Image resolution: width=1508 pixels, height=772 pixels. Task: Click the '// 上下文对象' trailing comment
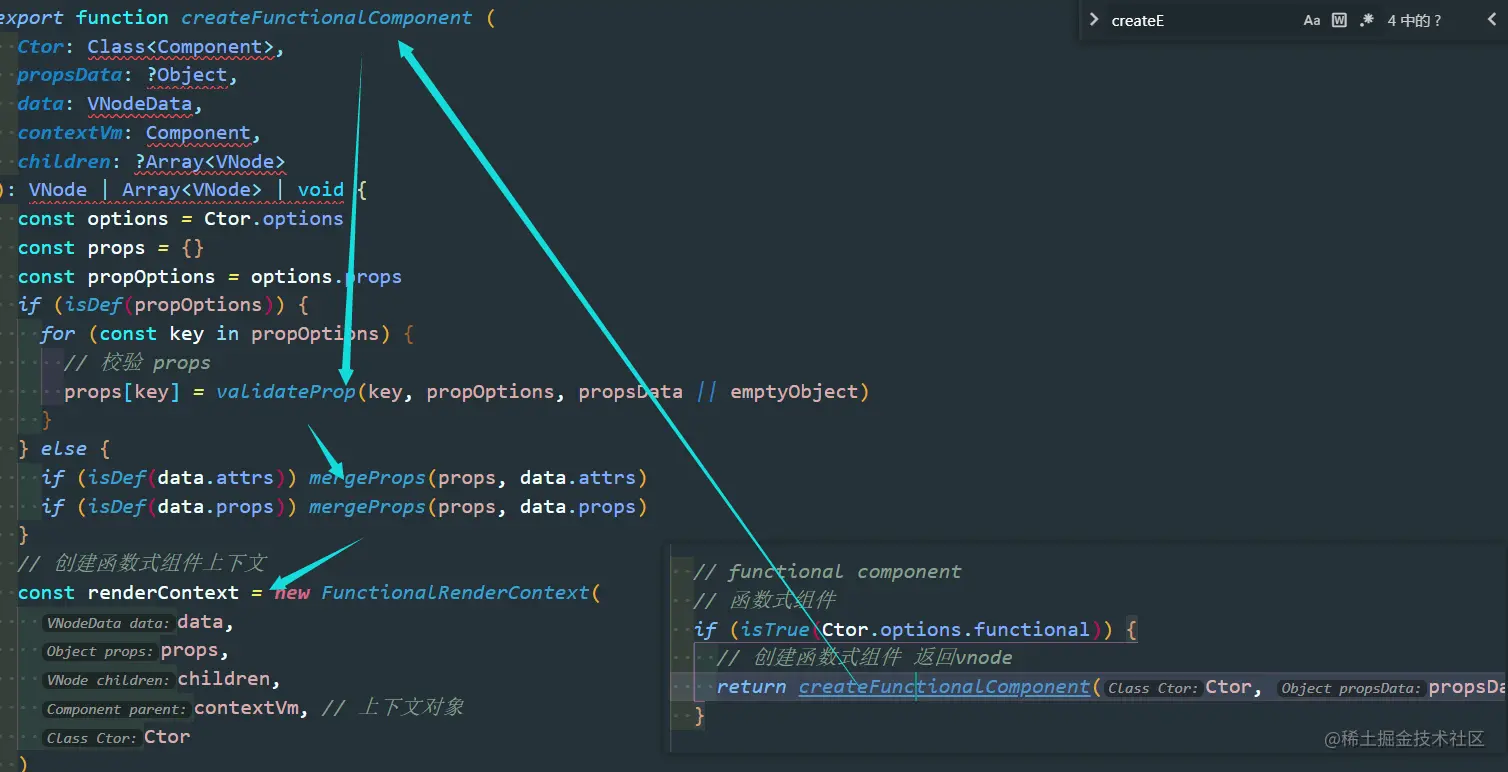coord(394,707)
